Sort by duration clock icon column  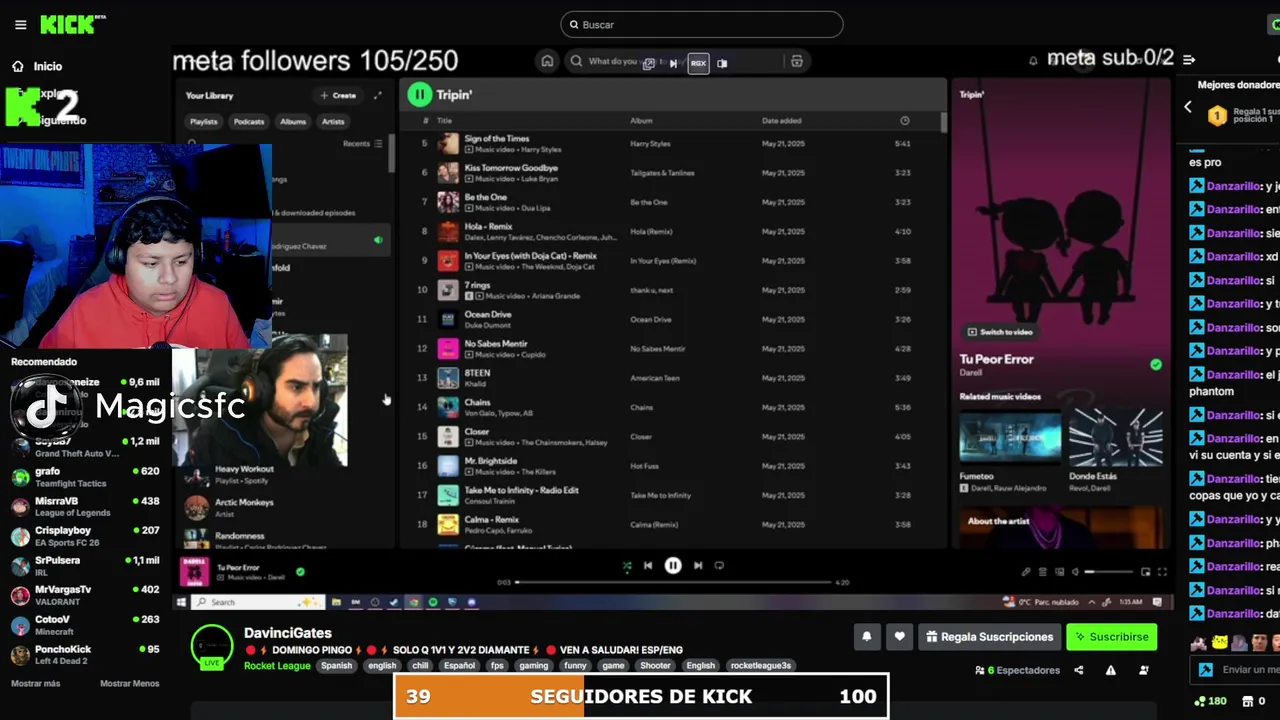point(904,121)
